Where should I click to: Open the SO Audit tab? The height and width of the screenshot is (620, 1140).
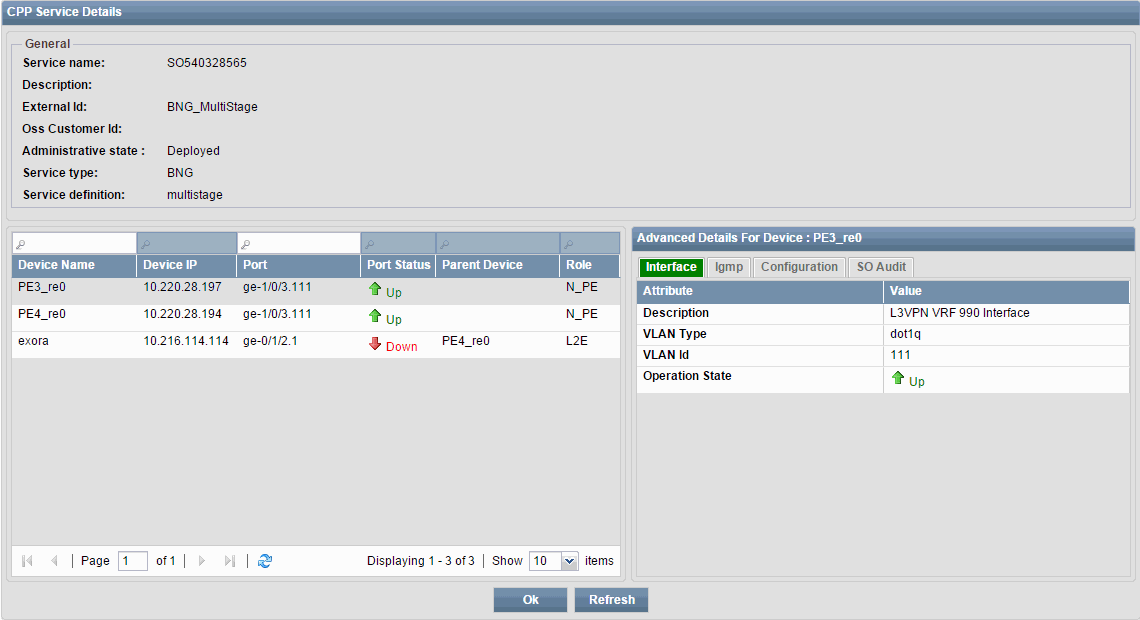click(880, 267)
